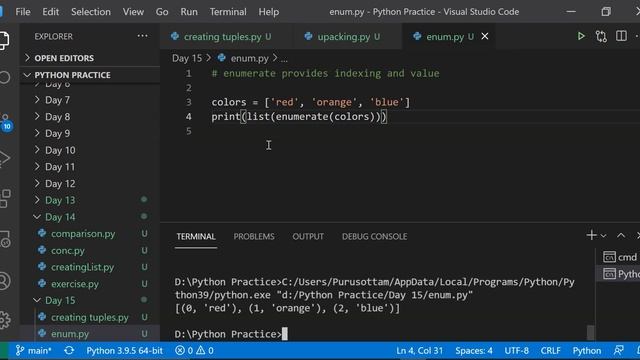Open changes compare icon in editor toolbar
Image resolution: width=640 pixels, height=360 pixels.
[601, 36]
